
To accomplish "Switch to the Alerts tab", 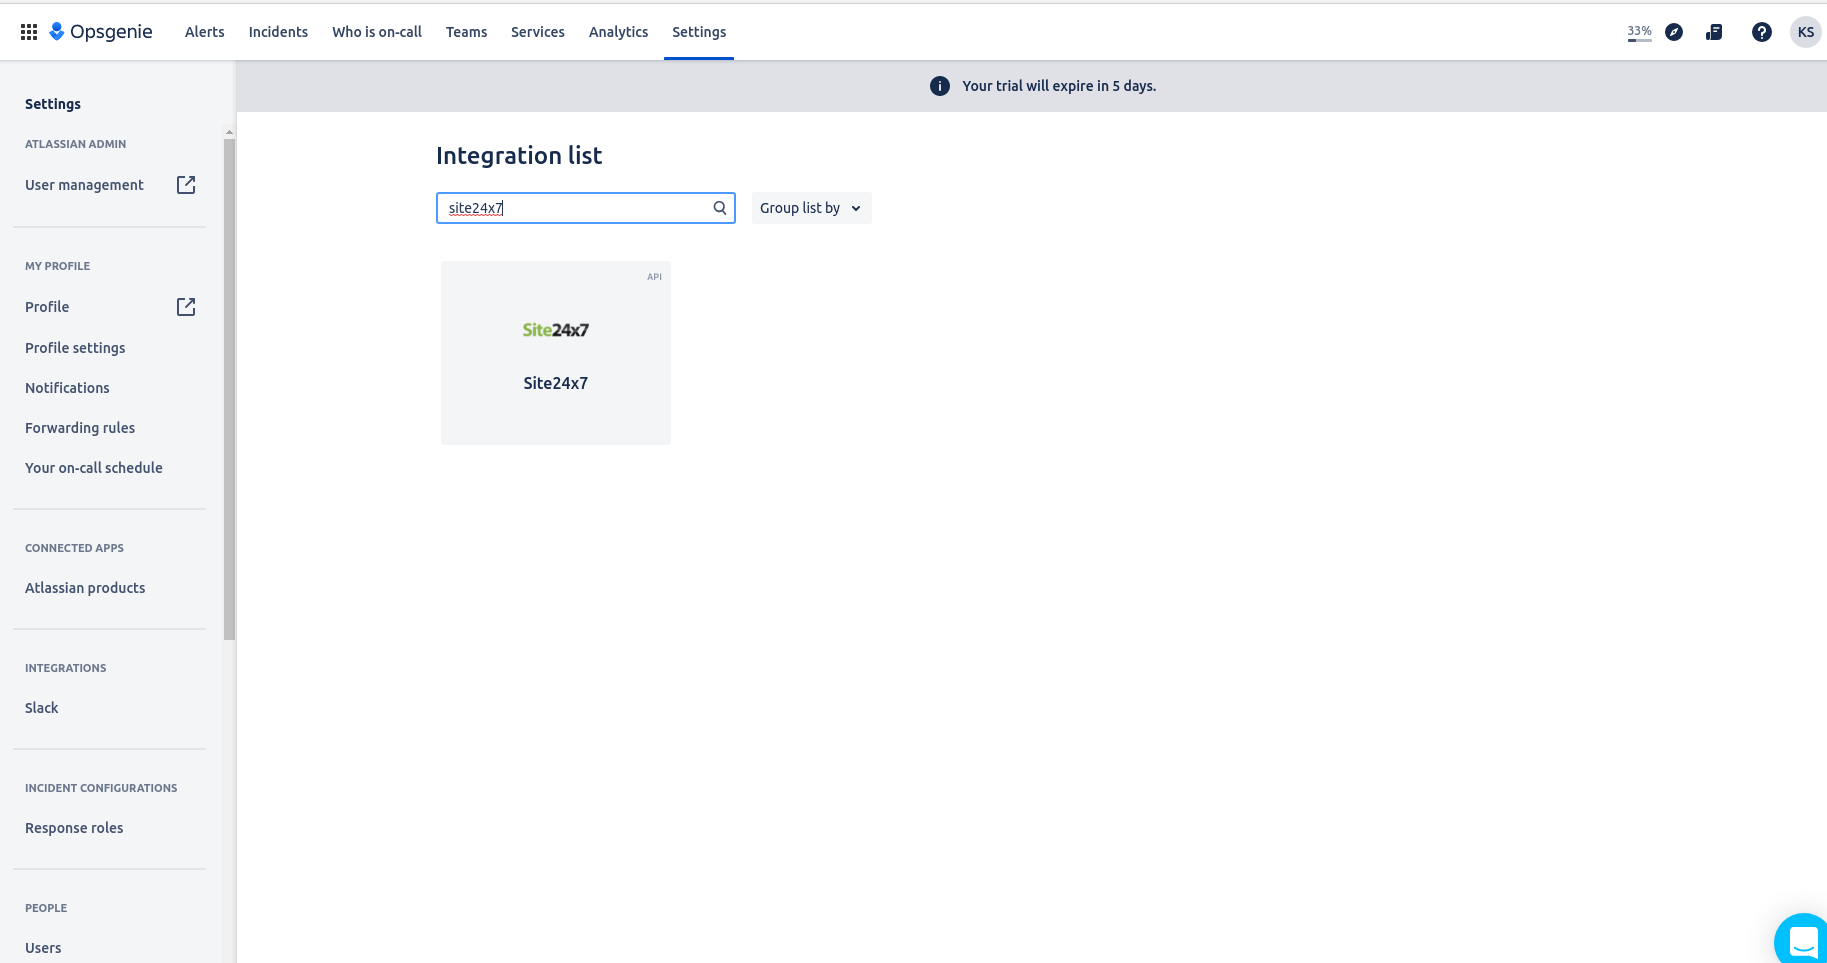I will 204,31.
